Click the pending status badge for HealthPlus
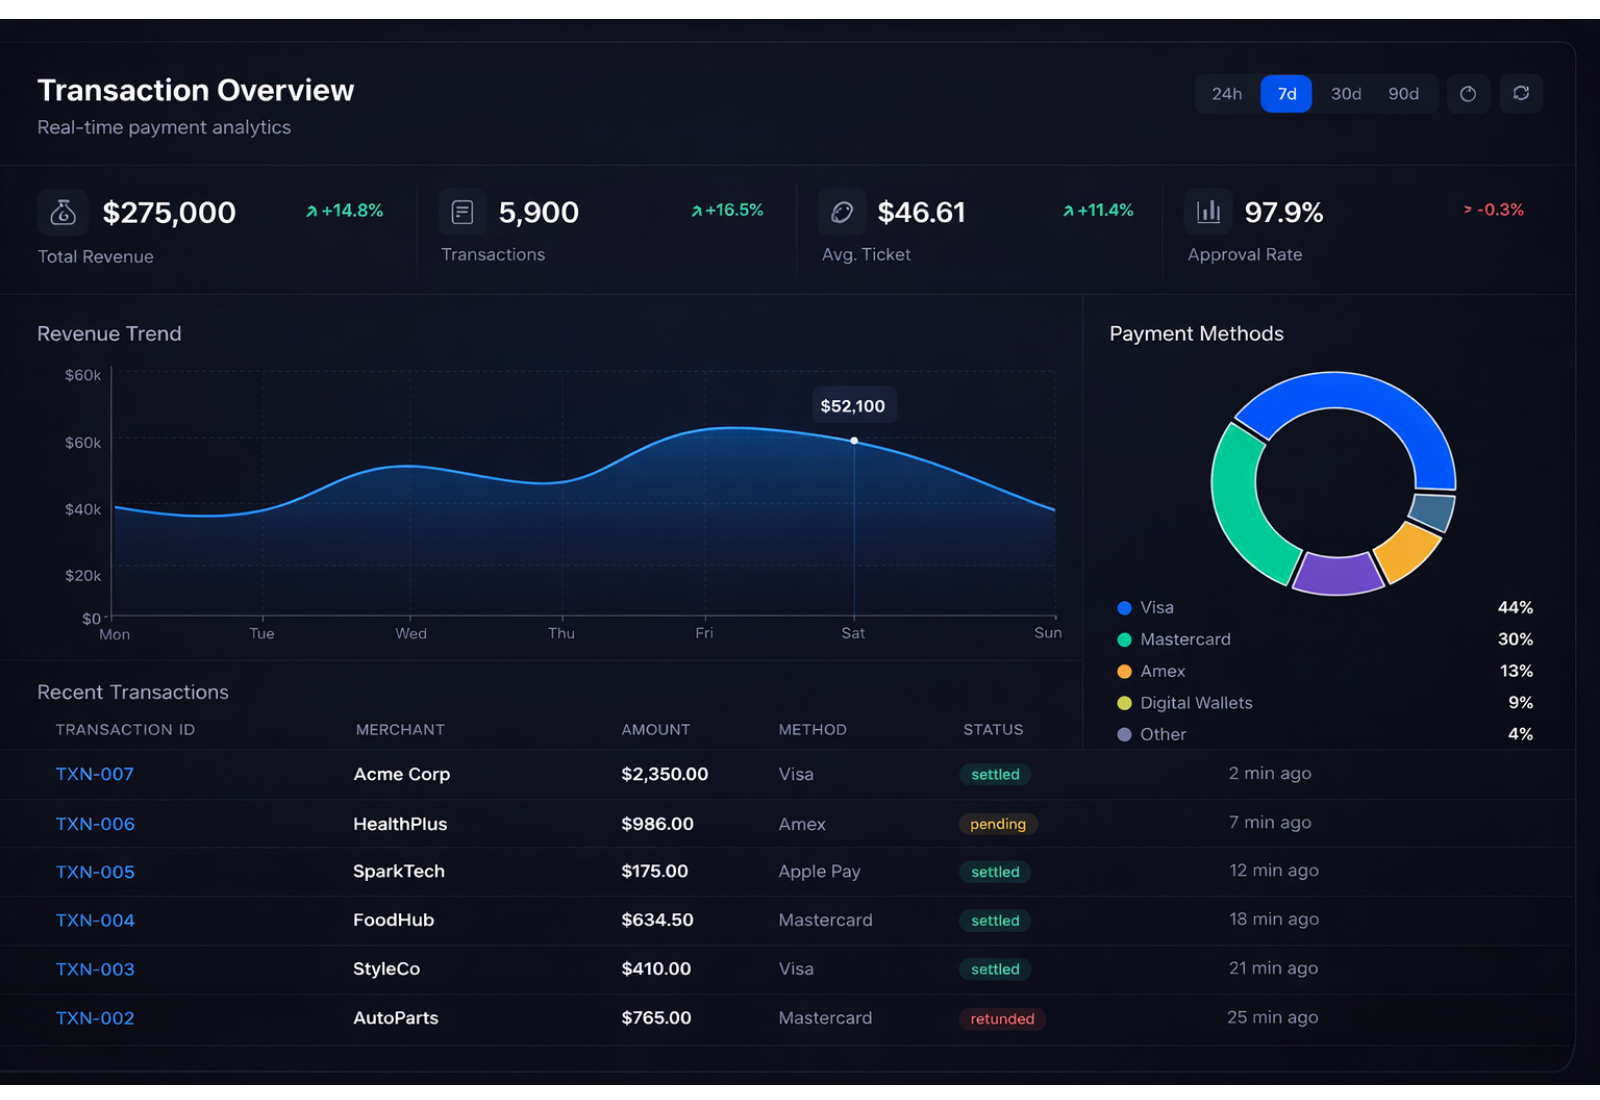The image size is (1600, 1100). point(997,824)
